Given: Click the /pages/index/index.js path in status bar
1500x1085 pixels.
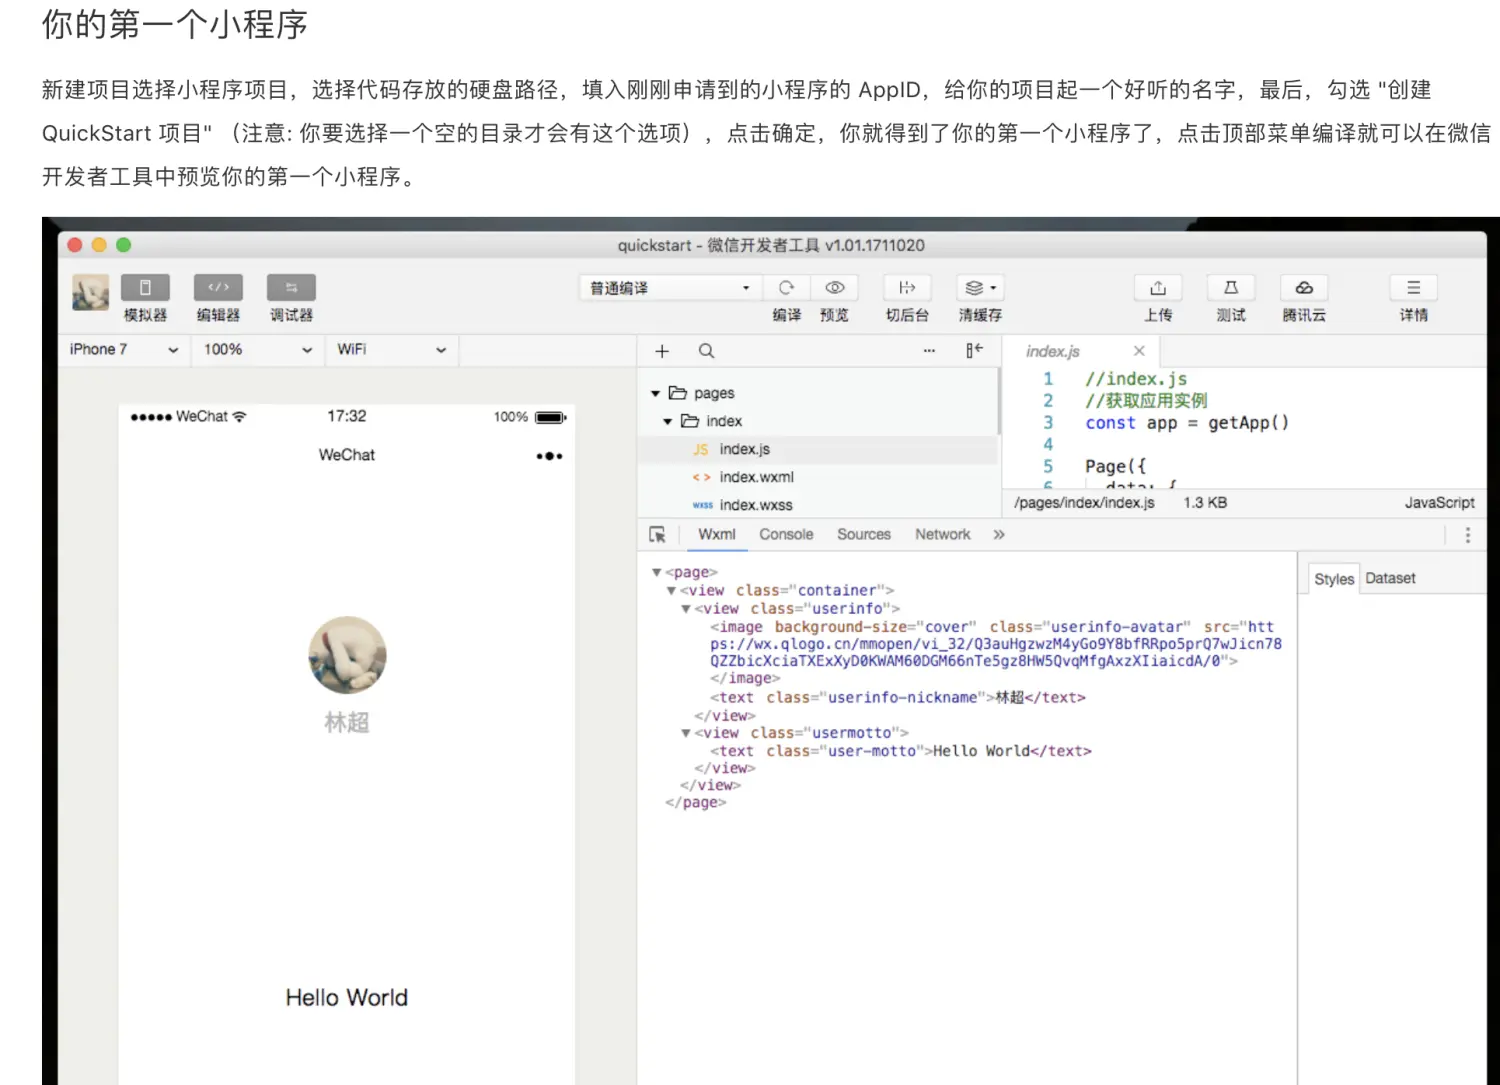Looking at the screenshot, I should (1084, 503).
